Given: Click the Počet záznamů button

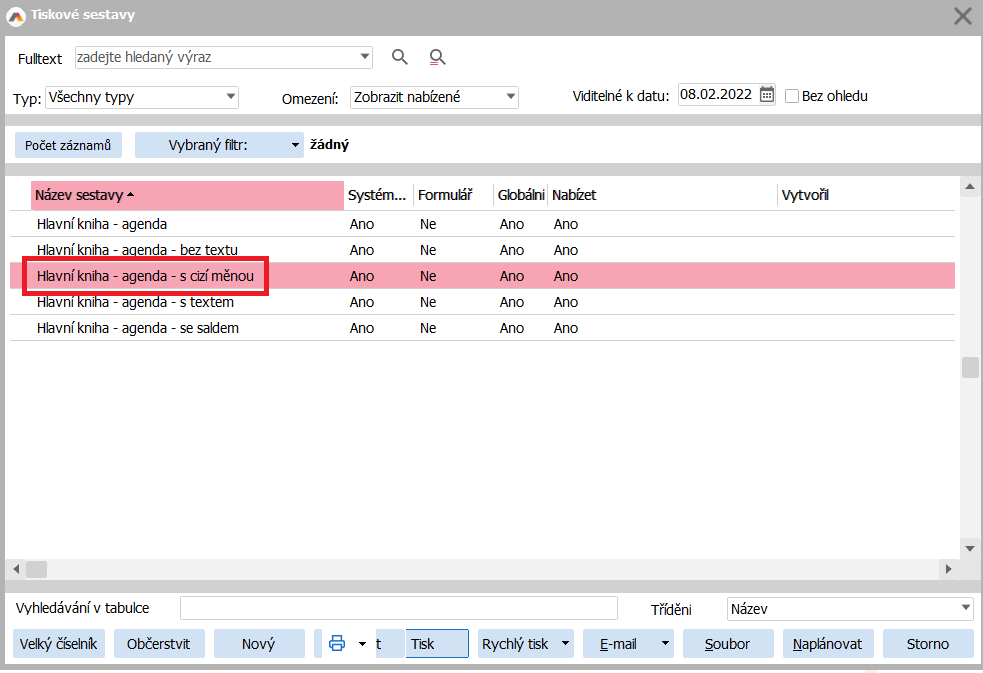Looking at the screenshot, I should point(68,145).
